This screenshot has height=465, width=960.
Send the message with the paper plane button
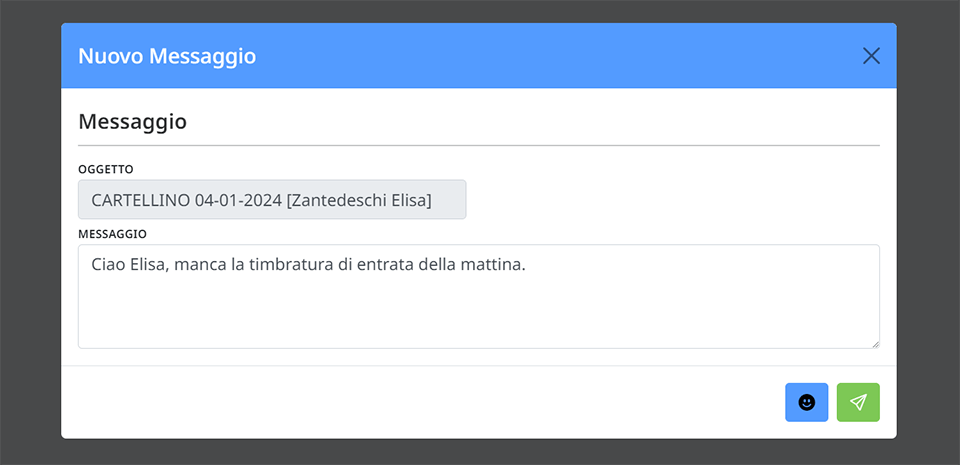858,402
